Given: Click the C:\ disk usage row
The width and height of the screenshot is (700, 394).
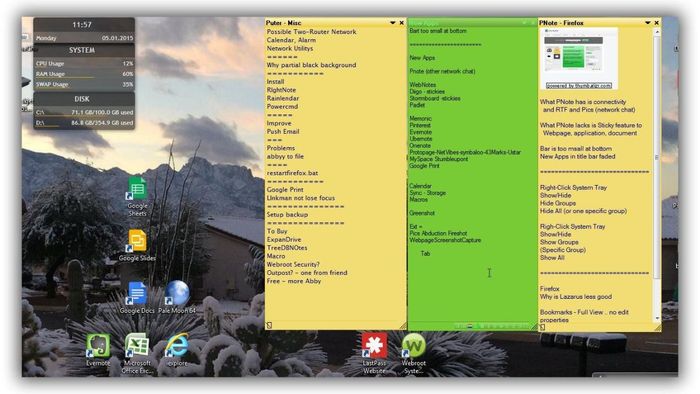Looking at the screenshot, I should tap(84, 112).
